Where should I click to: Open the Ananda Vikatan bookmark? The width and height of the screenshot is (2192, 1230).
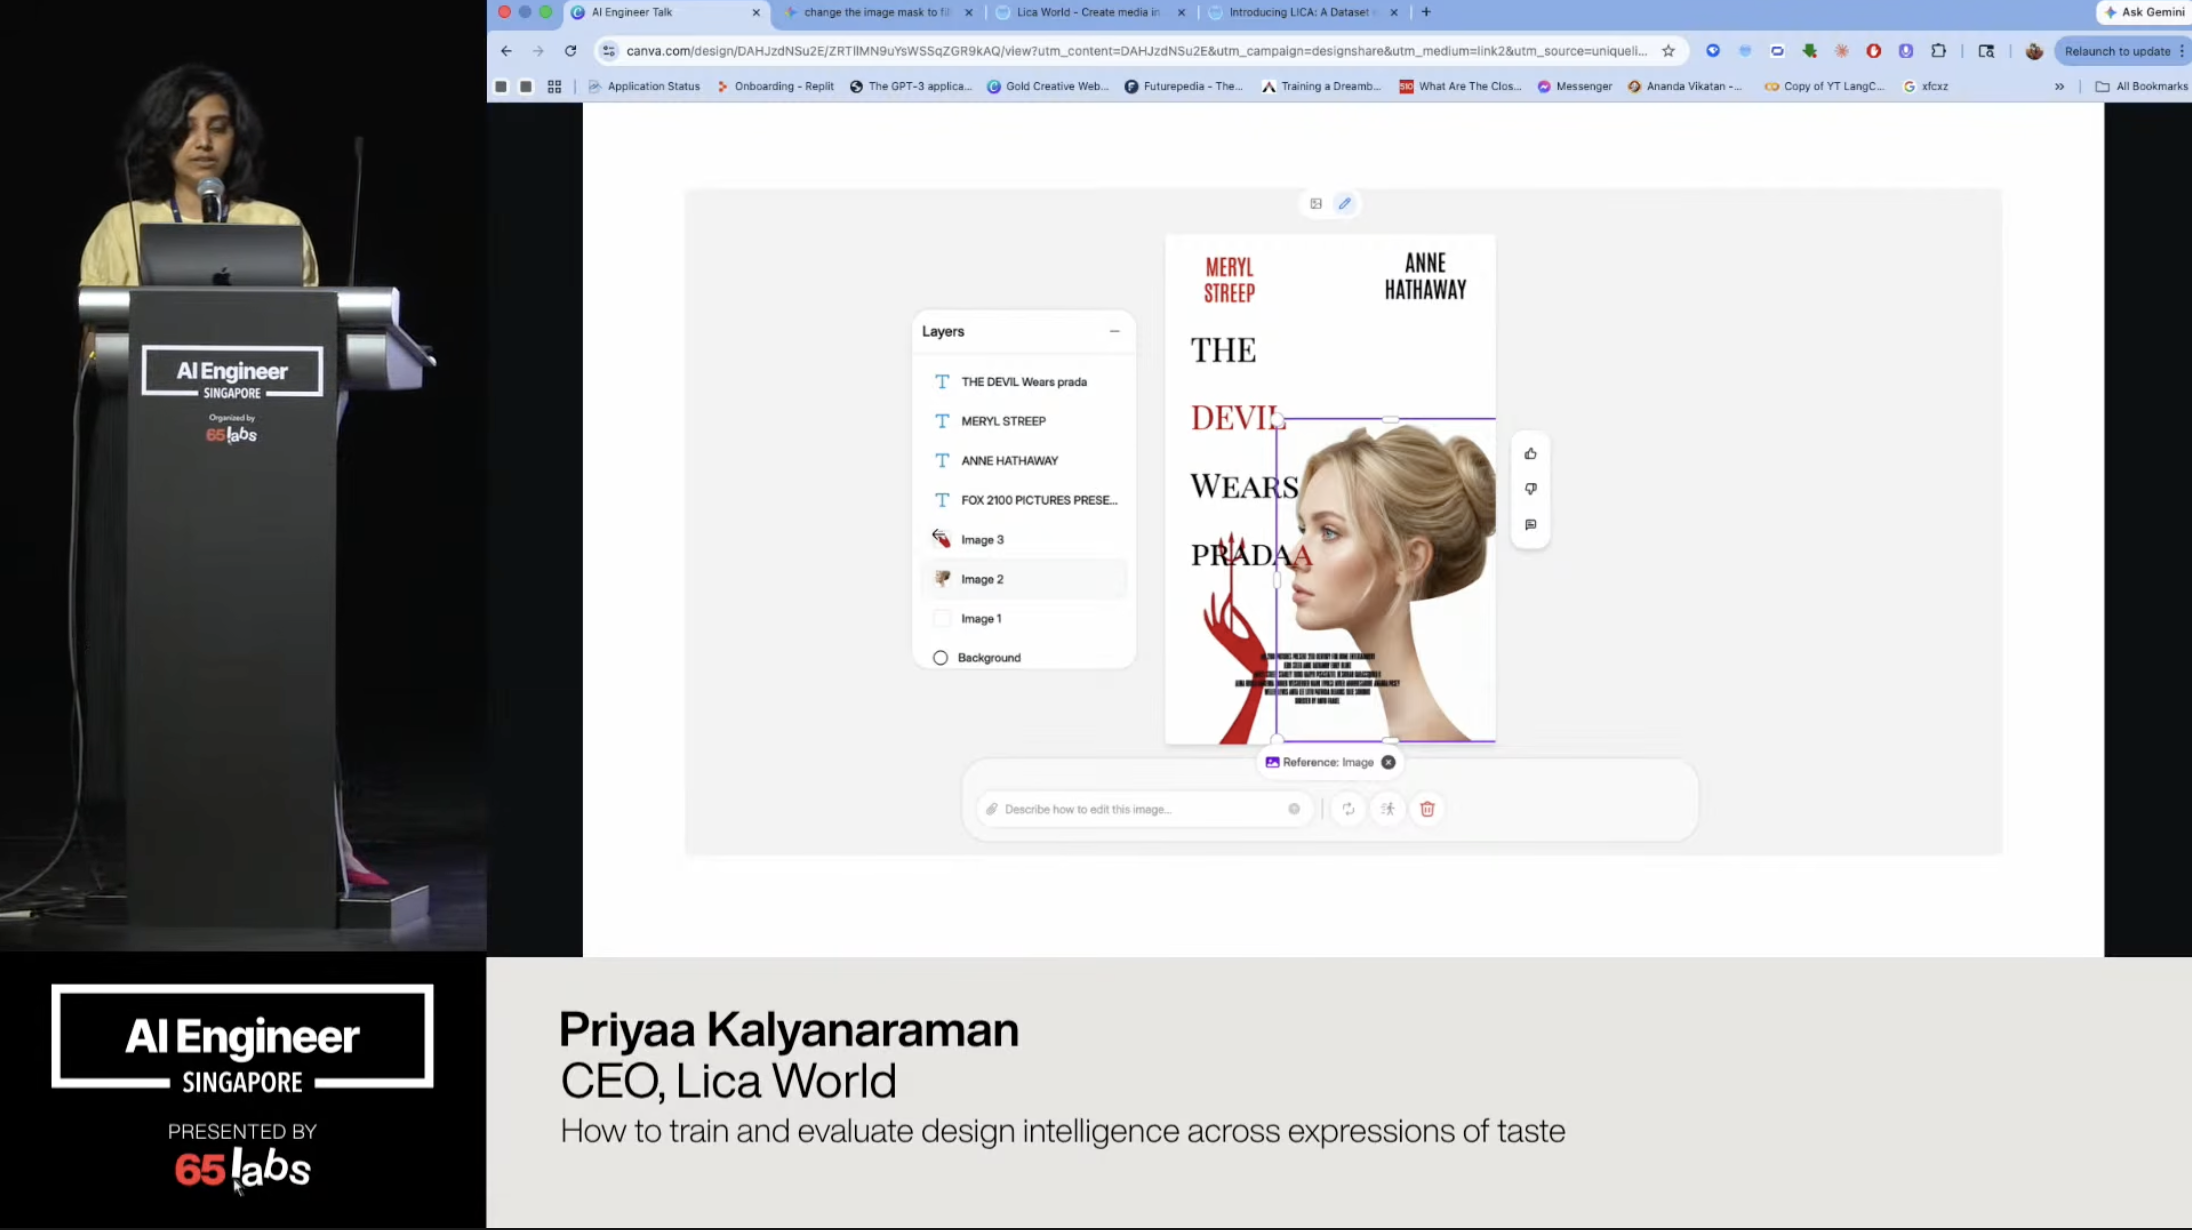(1685, 87)
